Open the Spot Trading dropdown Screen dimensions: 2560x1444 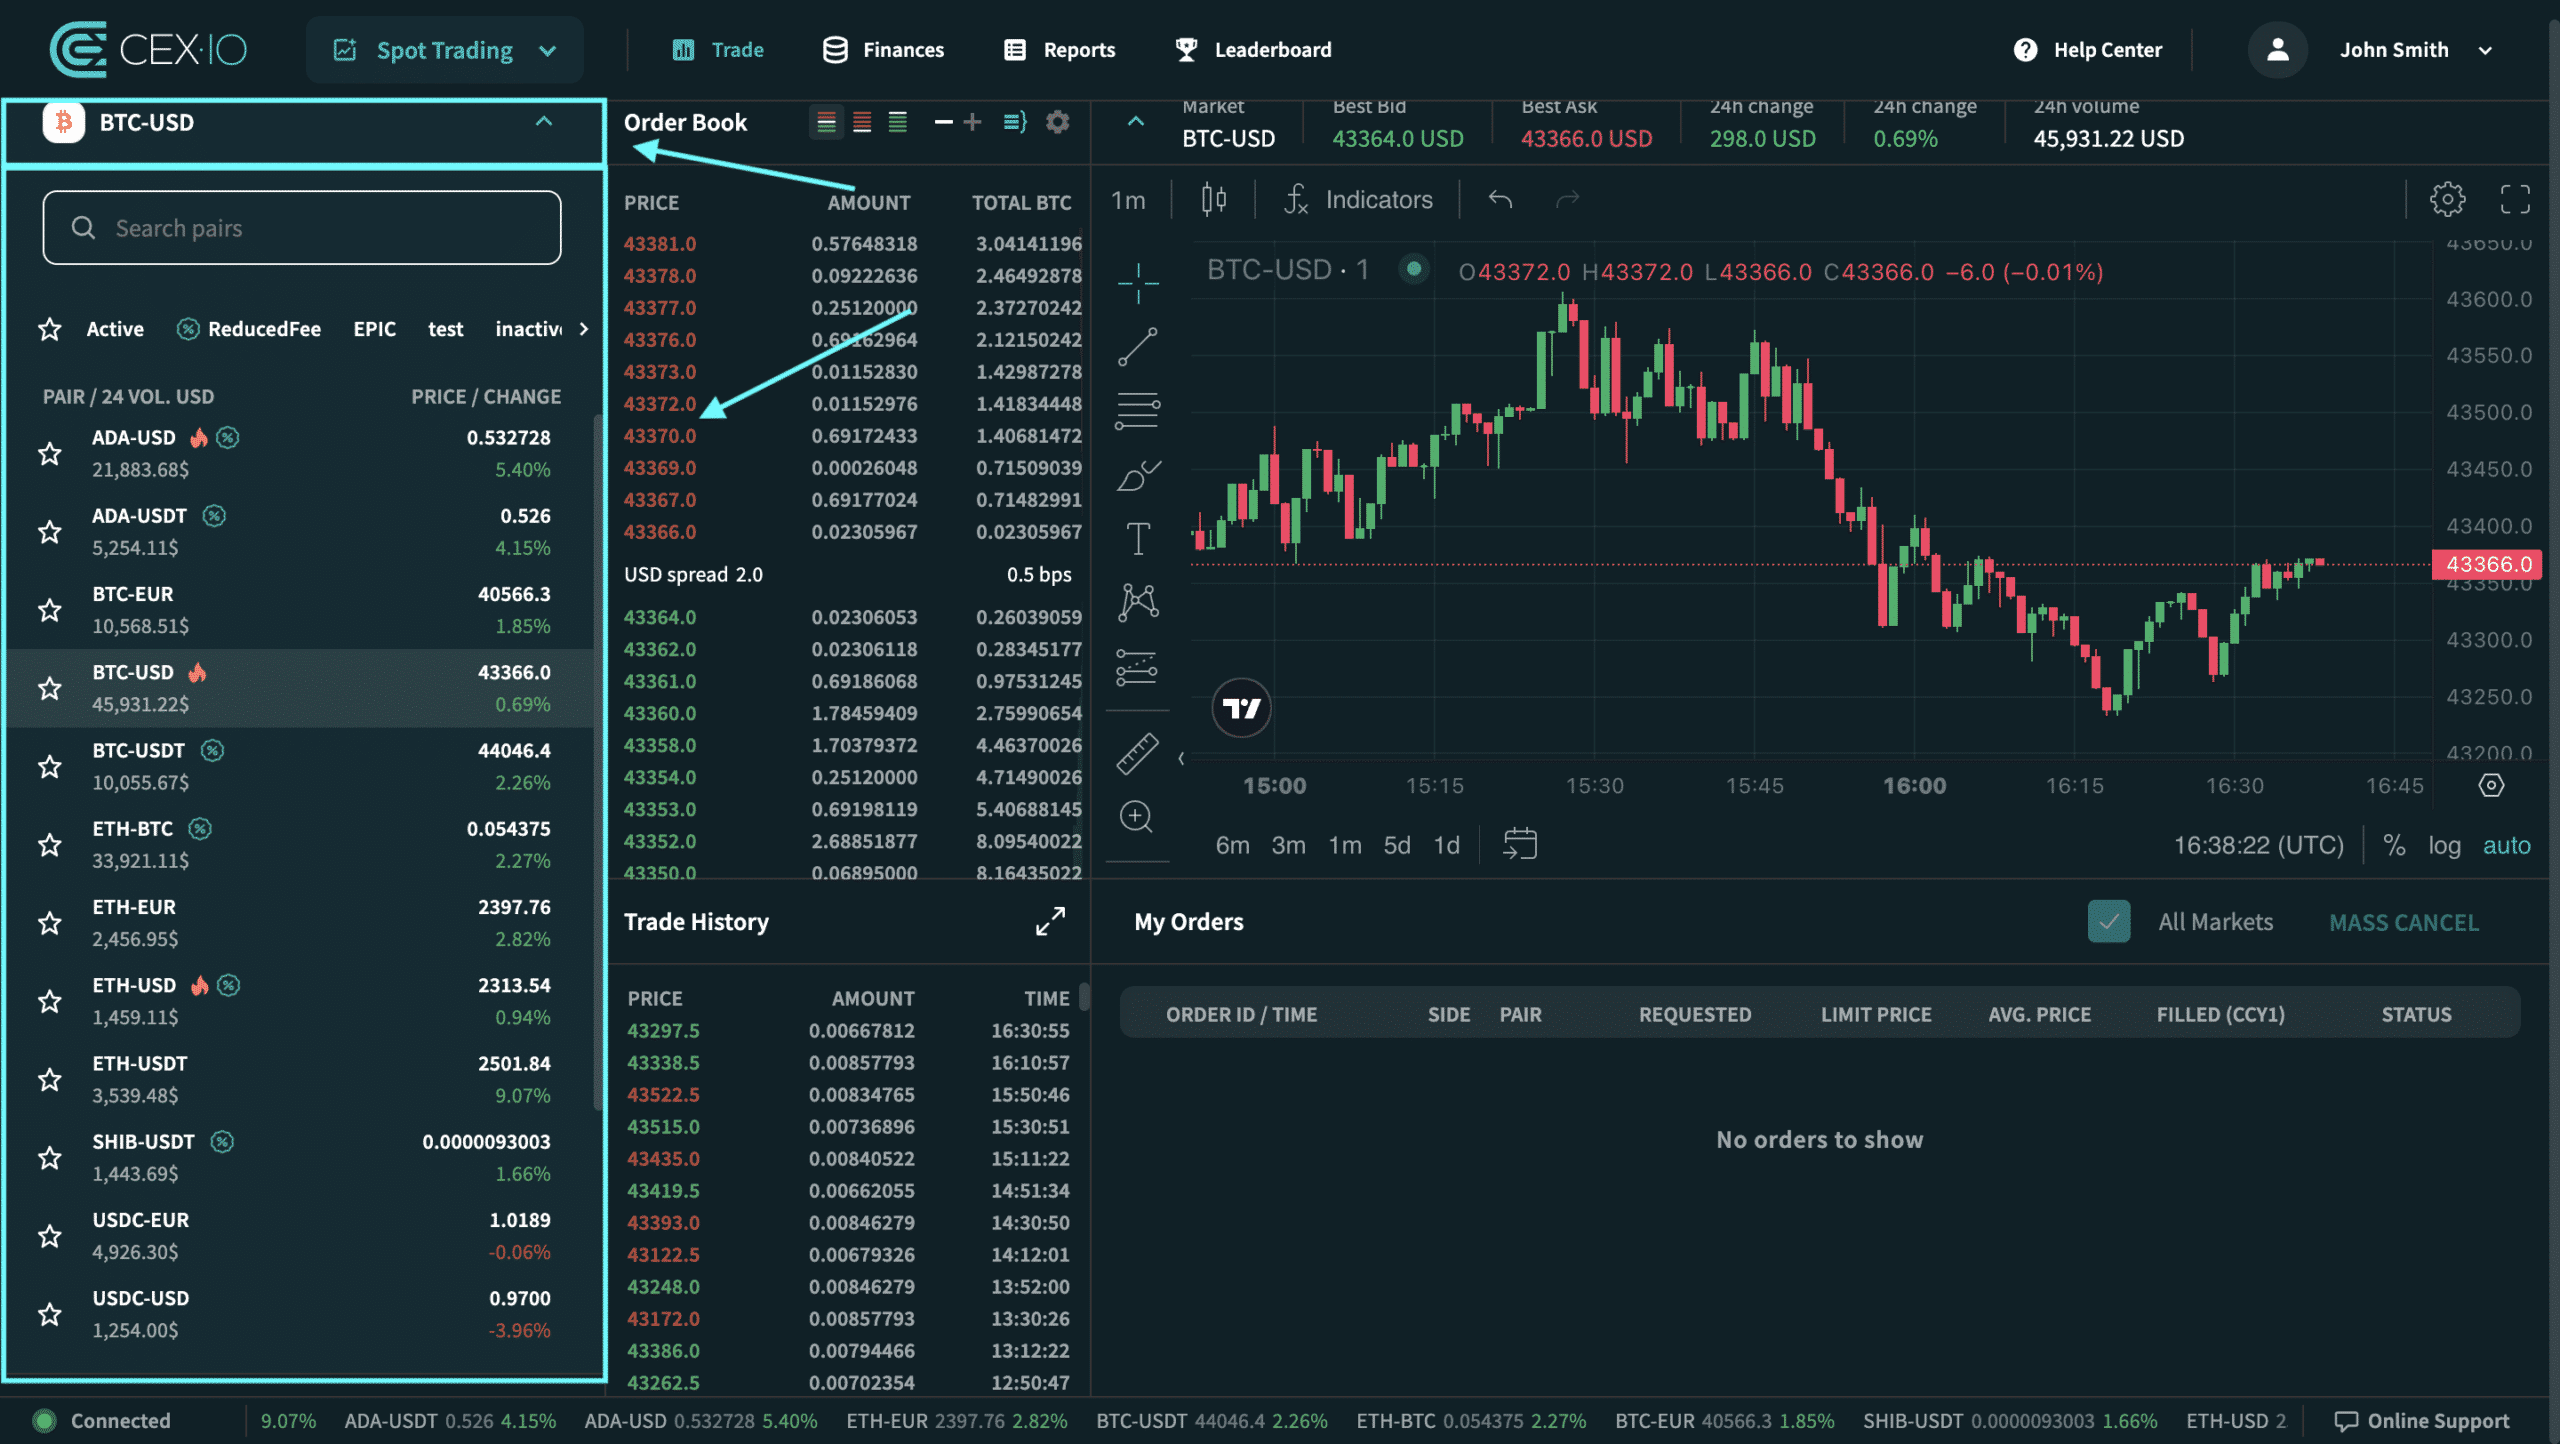[x=445, y=49]
